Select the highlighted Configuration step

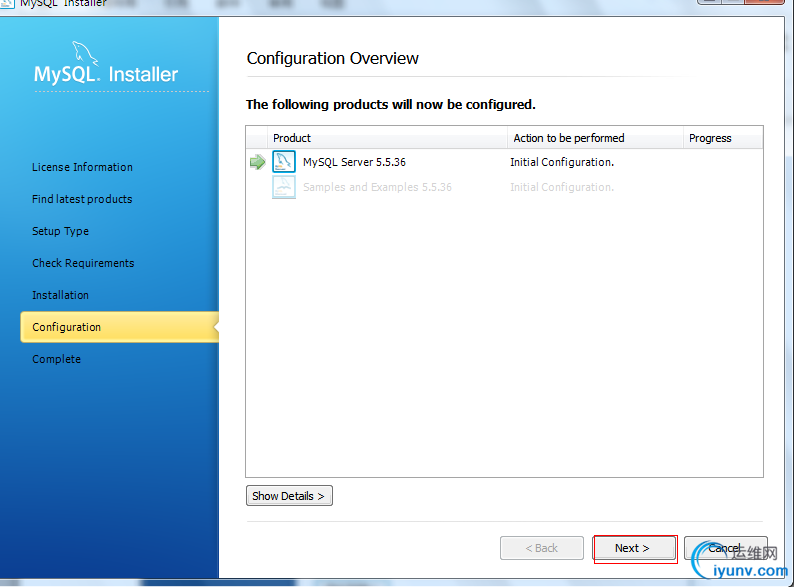[120, 327]
